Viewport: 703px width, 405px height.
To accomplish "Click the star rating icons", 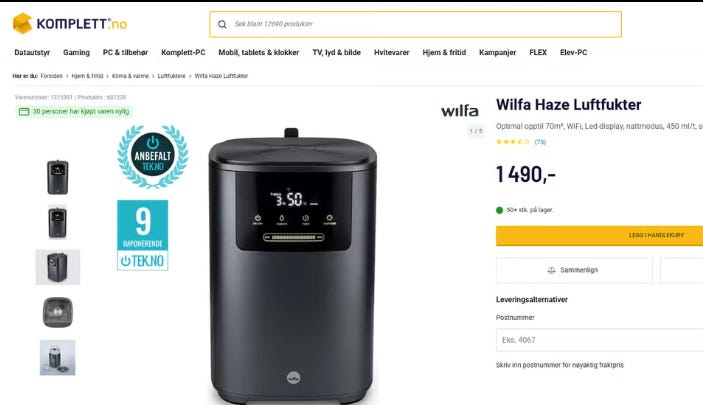I will tap(512, 142).
